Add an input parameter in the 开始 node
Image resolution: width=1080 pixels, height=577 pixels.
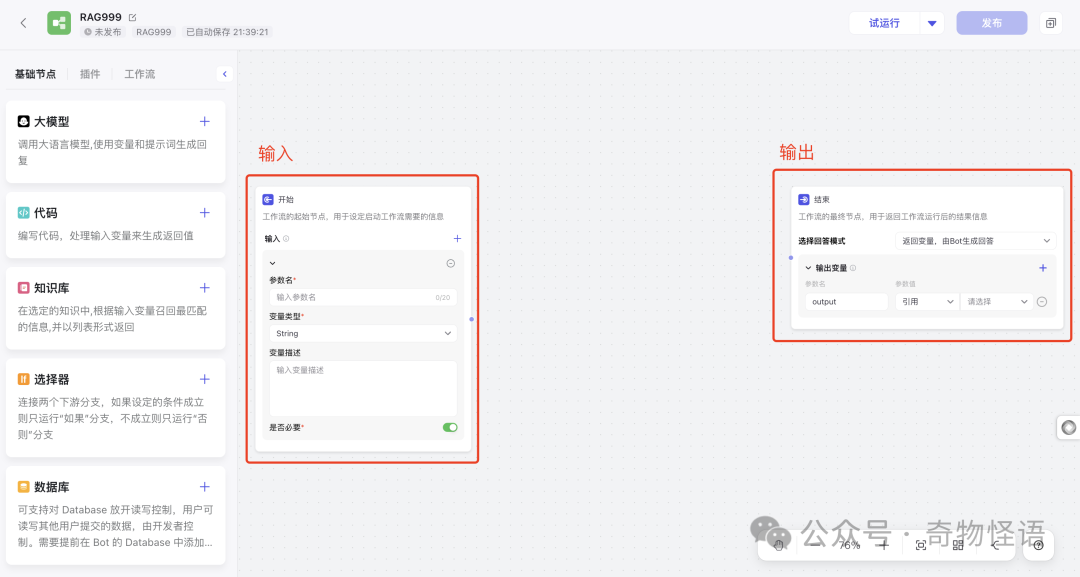pos(457,239)
